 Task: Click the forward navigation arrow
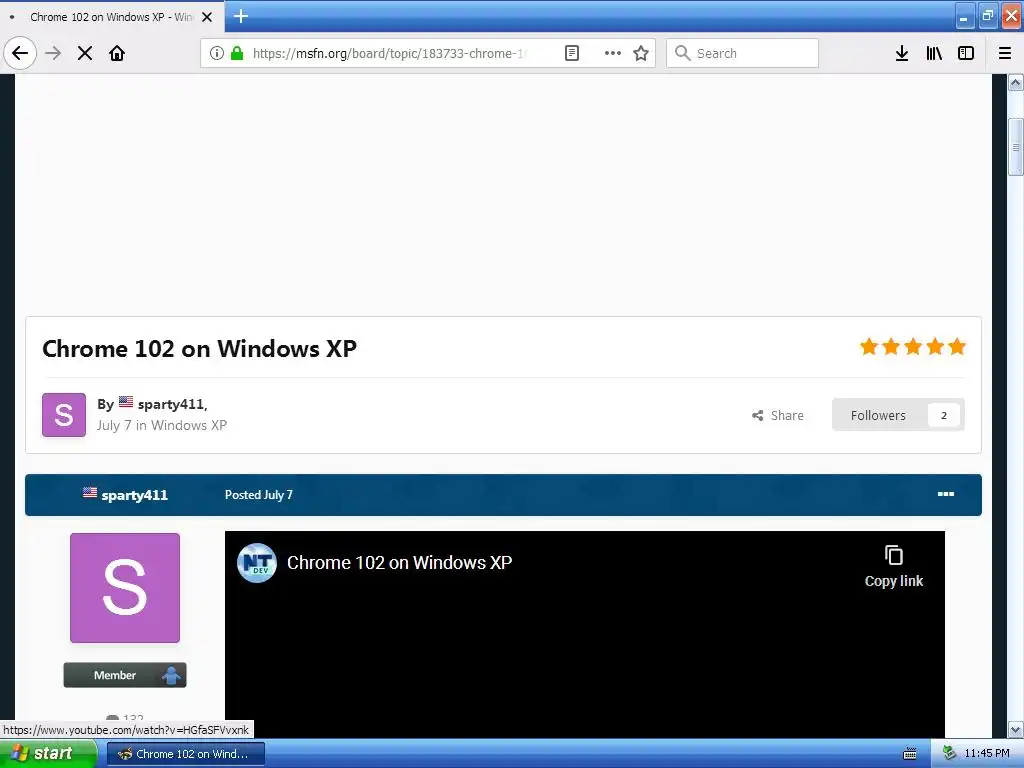click(54, 53)
